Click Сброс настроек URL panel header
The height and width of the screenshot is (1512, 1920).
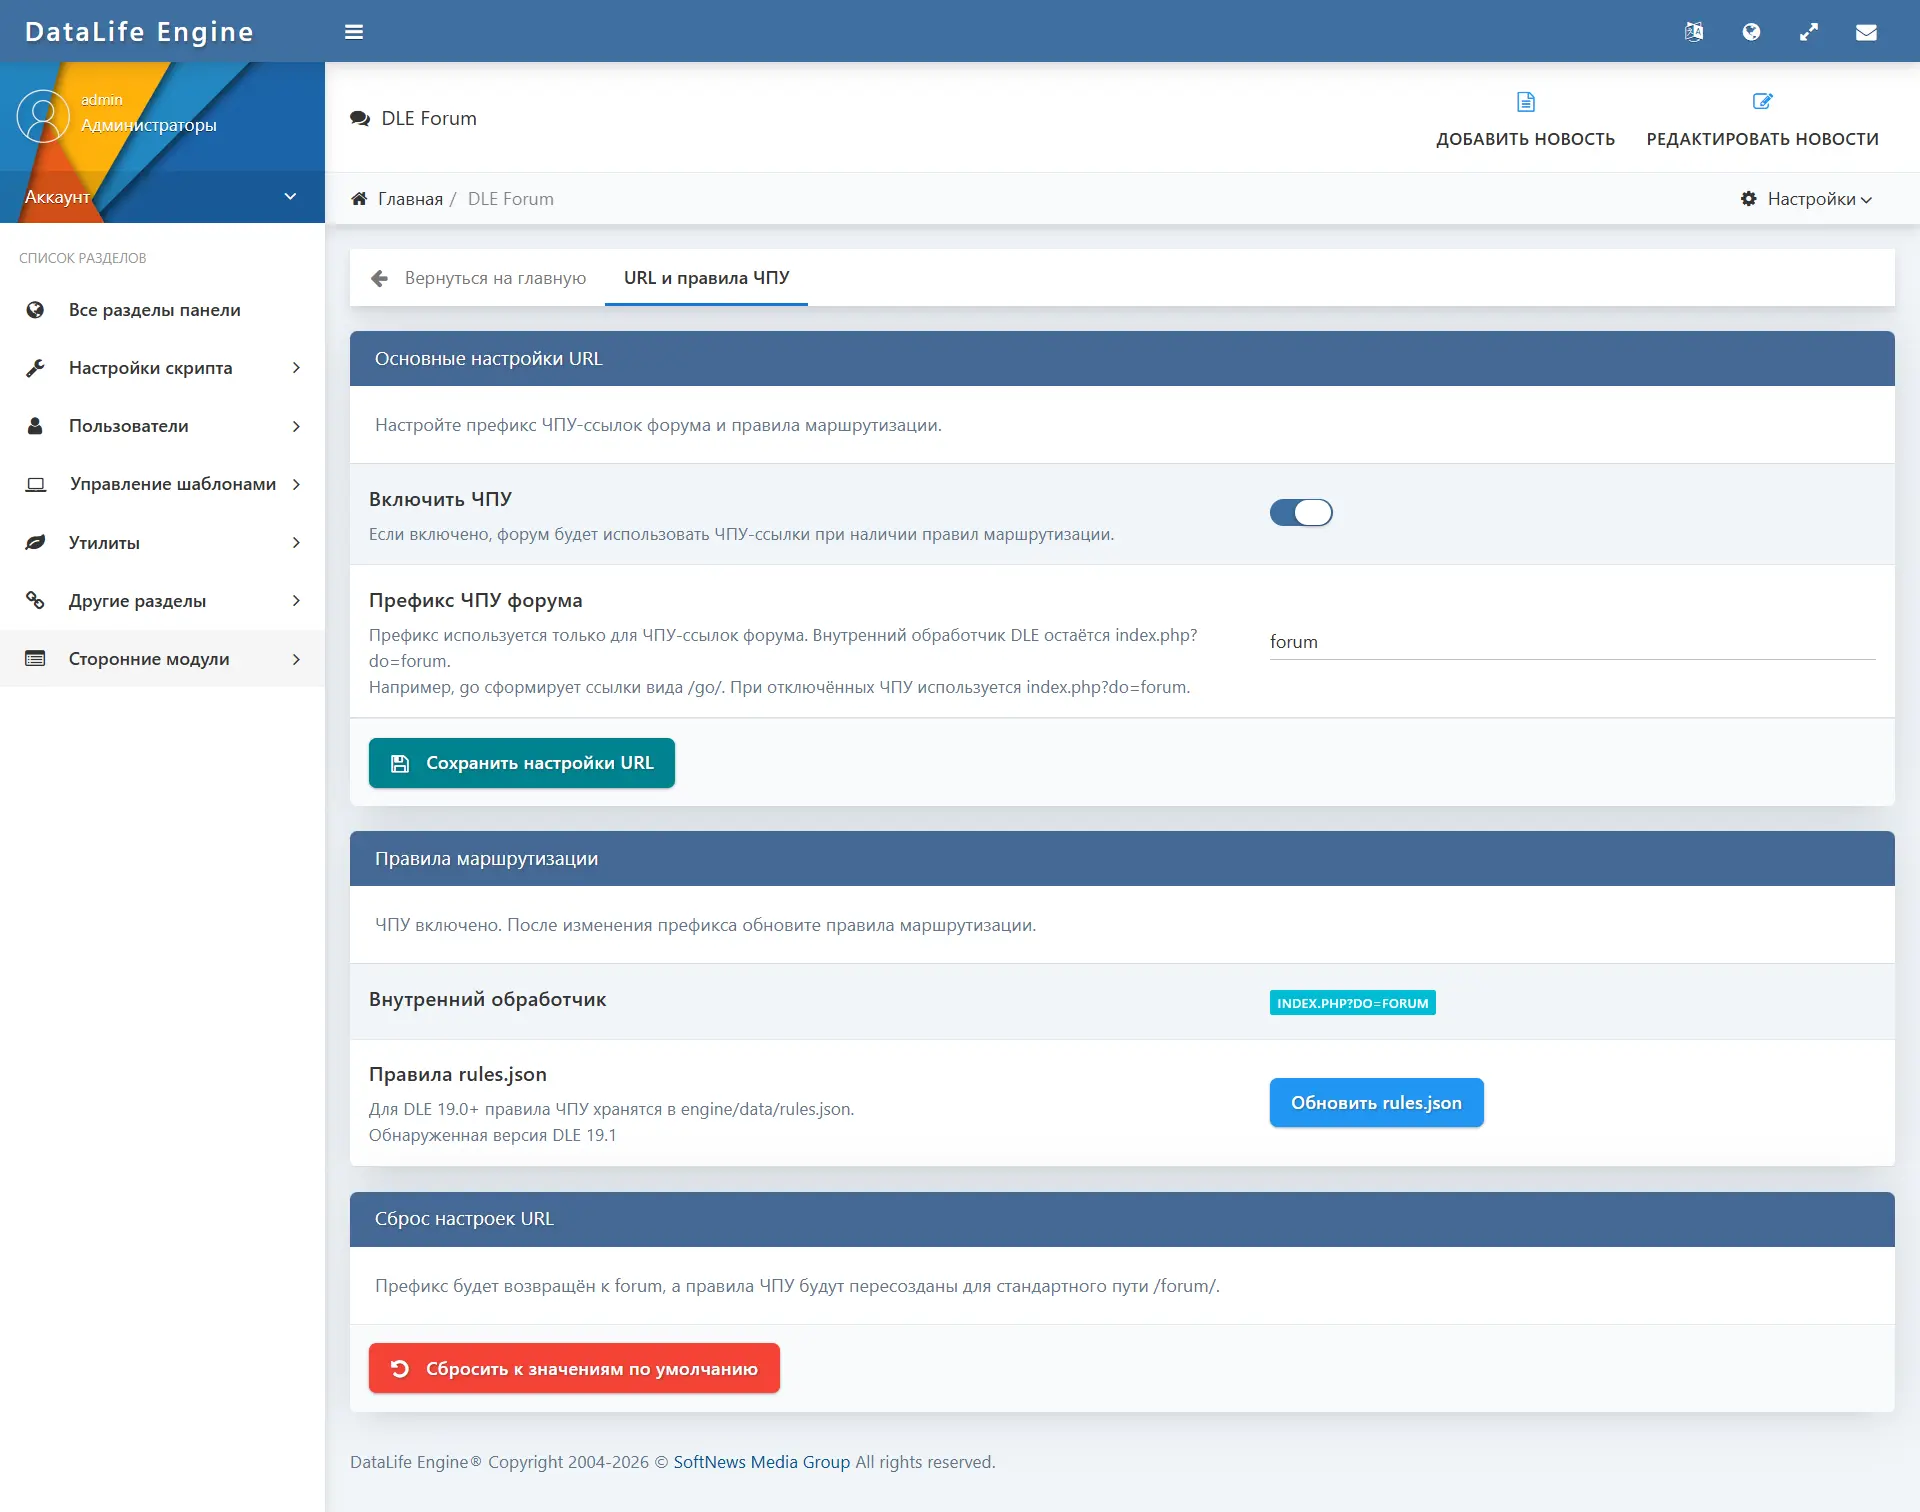click(x=1122, y=1219)
